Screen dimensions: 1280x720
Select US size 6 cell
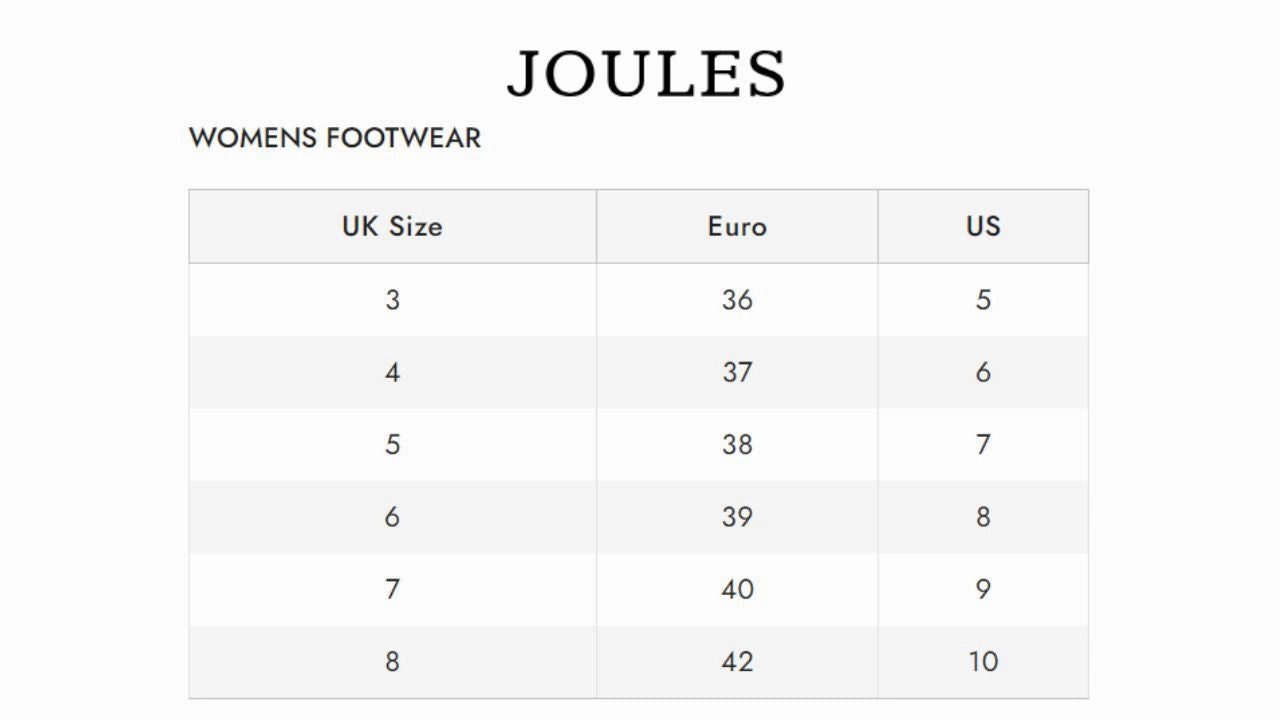(983, 372)
